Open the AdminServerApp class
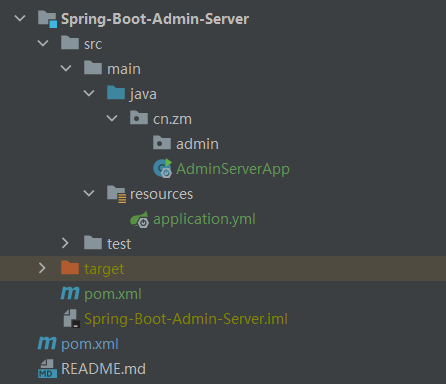 coord(233,169)
